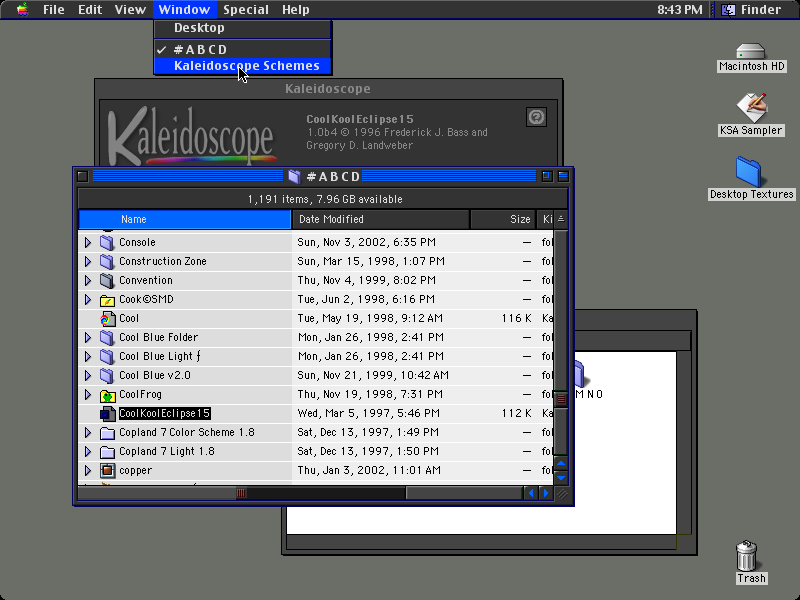The image size is (800, 600).
Task: Click date Wed, Mar 5, 1997, 5:46 PM
Action: click(x=368, y=413)
